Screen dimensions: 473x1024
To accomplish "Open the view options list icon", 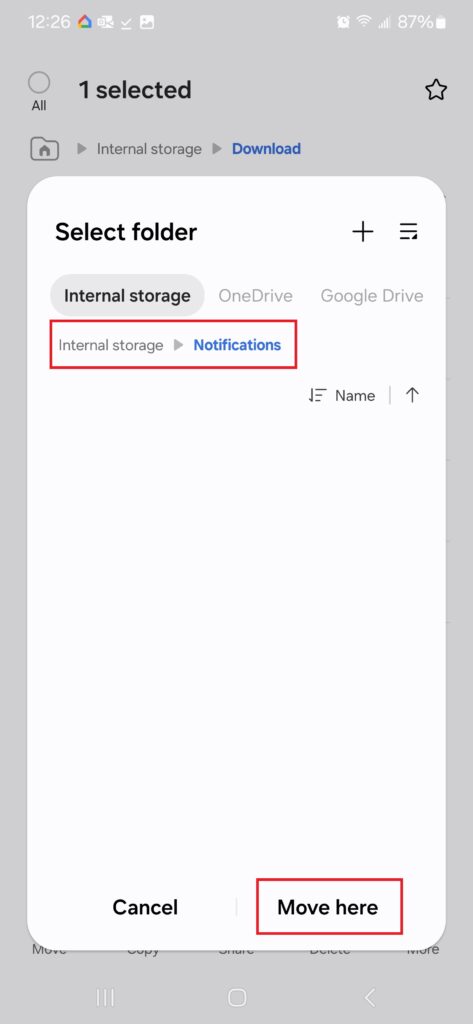I will [409, 232].
